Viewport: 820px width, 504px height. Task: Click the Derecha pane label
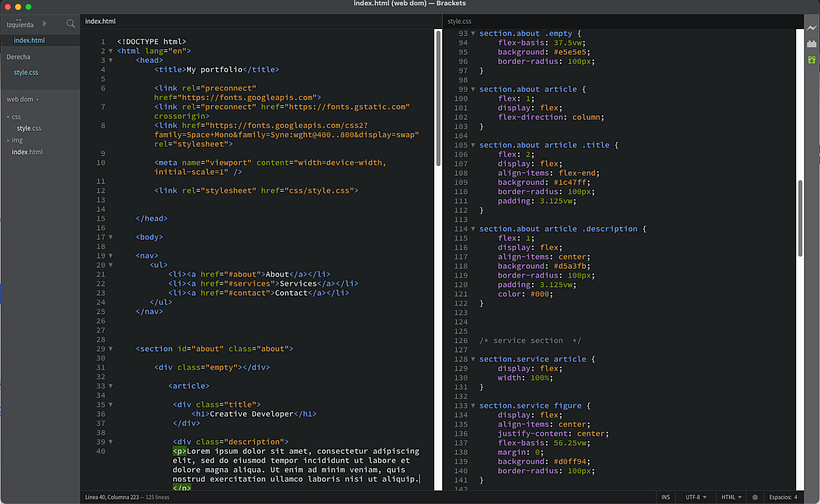pyautogui.click(x=18, y=57)
